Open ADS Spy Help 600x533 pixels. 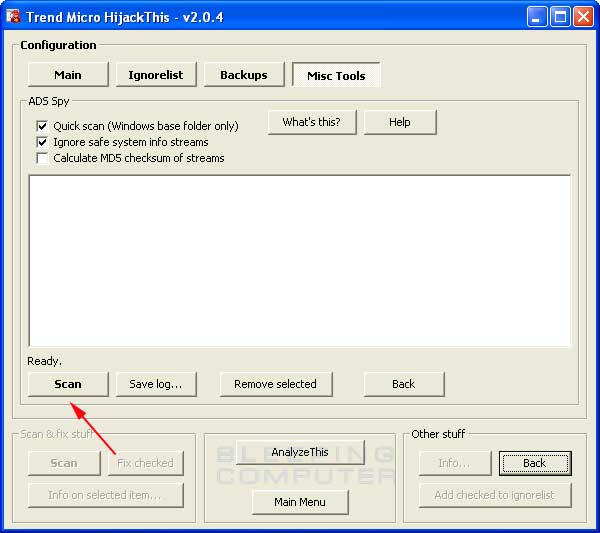click(400, 122)
